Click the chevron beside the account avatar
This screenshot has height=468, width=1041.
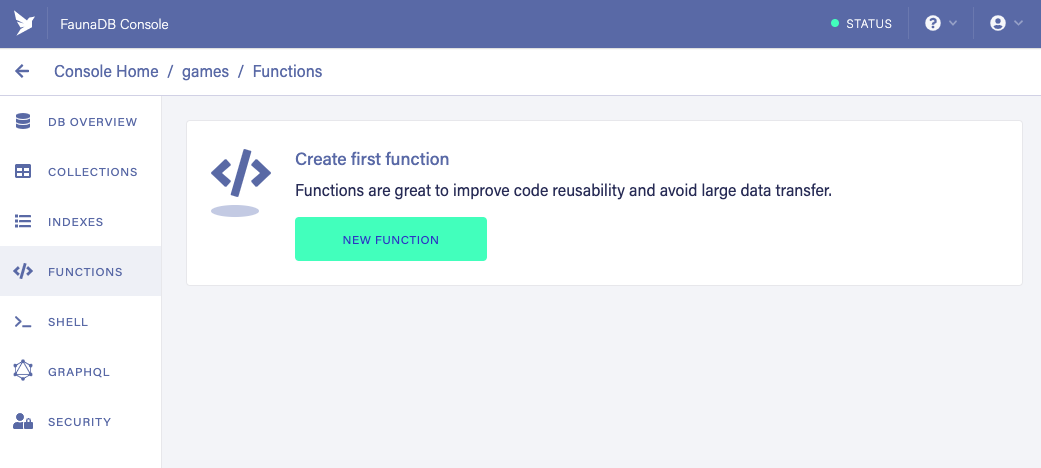1018,23
